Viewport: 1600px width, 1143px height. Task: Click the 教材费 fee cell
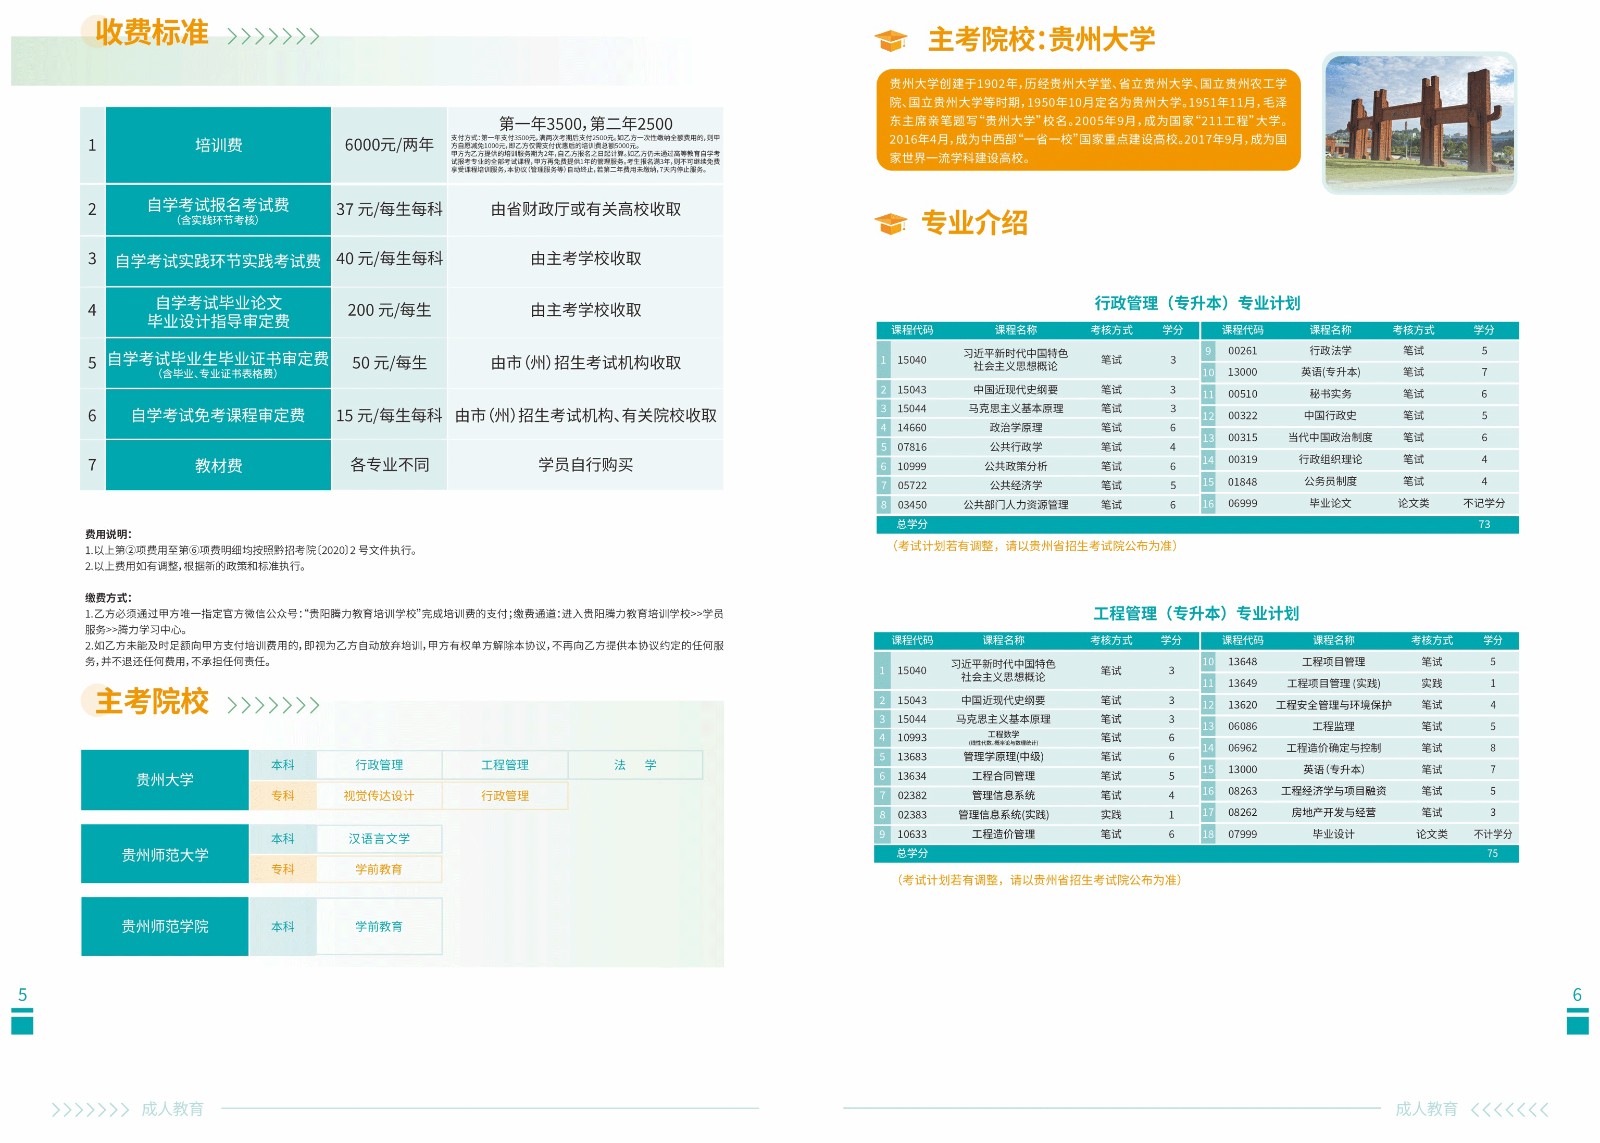[218, 466]
